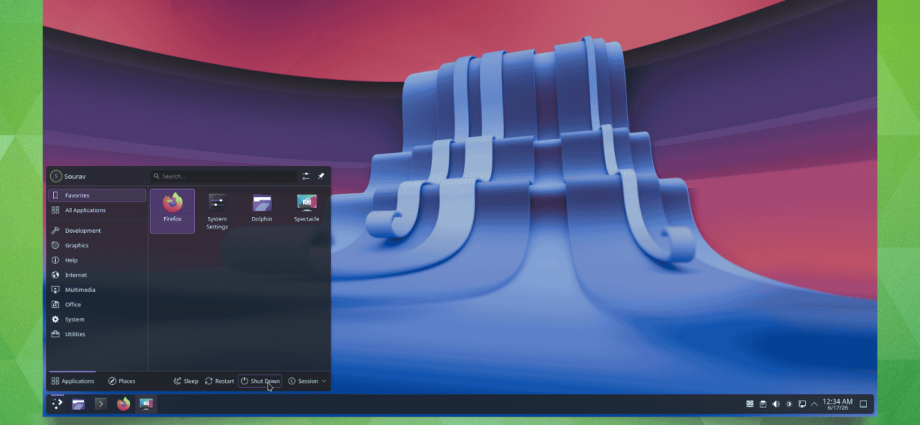The image size is (920, 425).
Task: Switch to the Applications tab
Action: point(73,381)
